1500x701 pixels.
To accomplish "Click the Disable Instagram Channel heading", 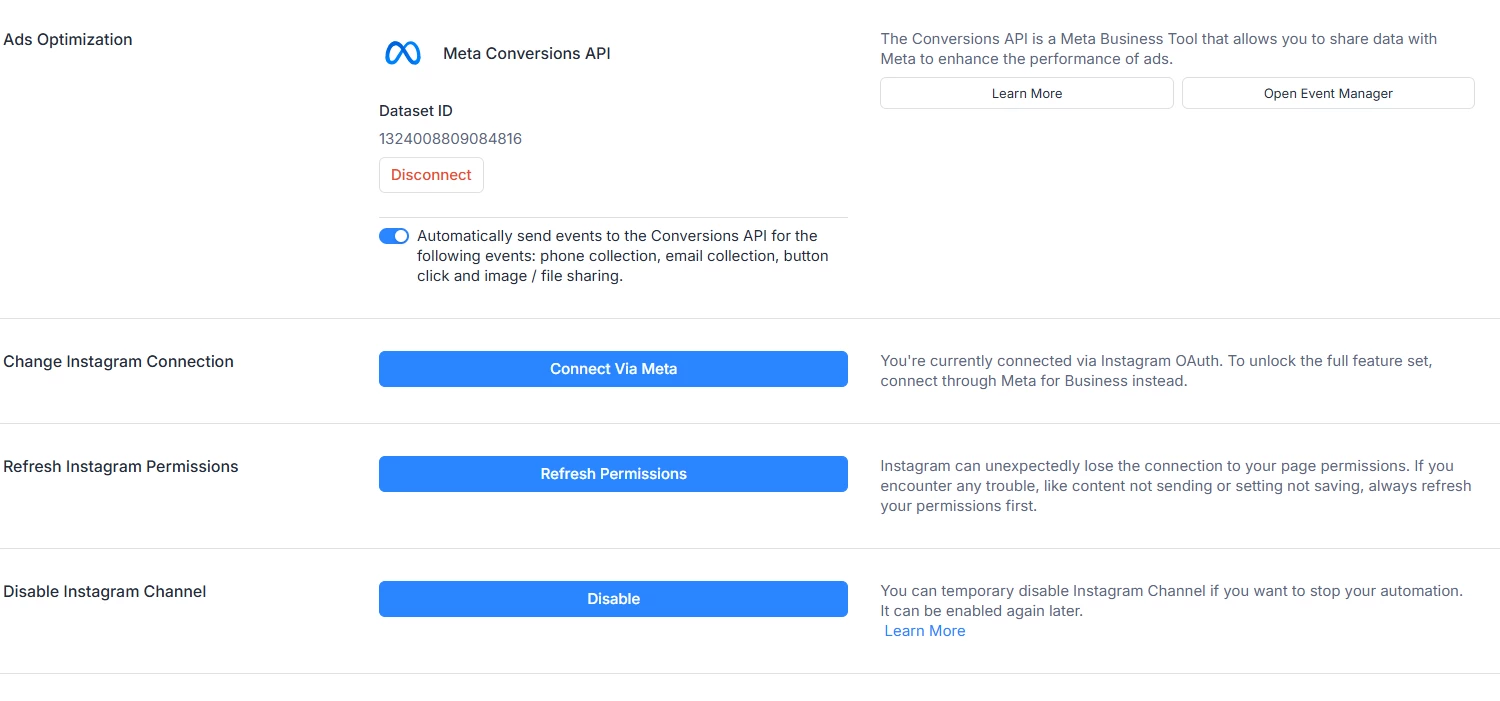I will [105, 592].
